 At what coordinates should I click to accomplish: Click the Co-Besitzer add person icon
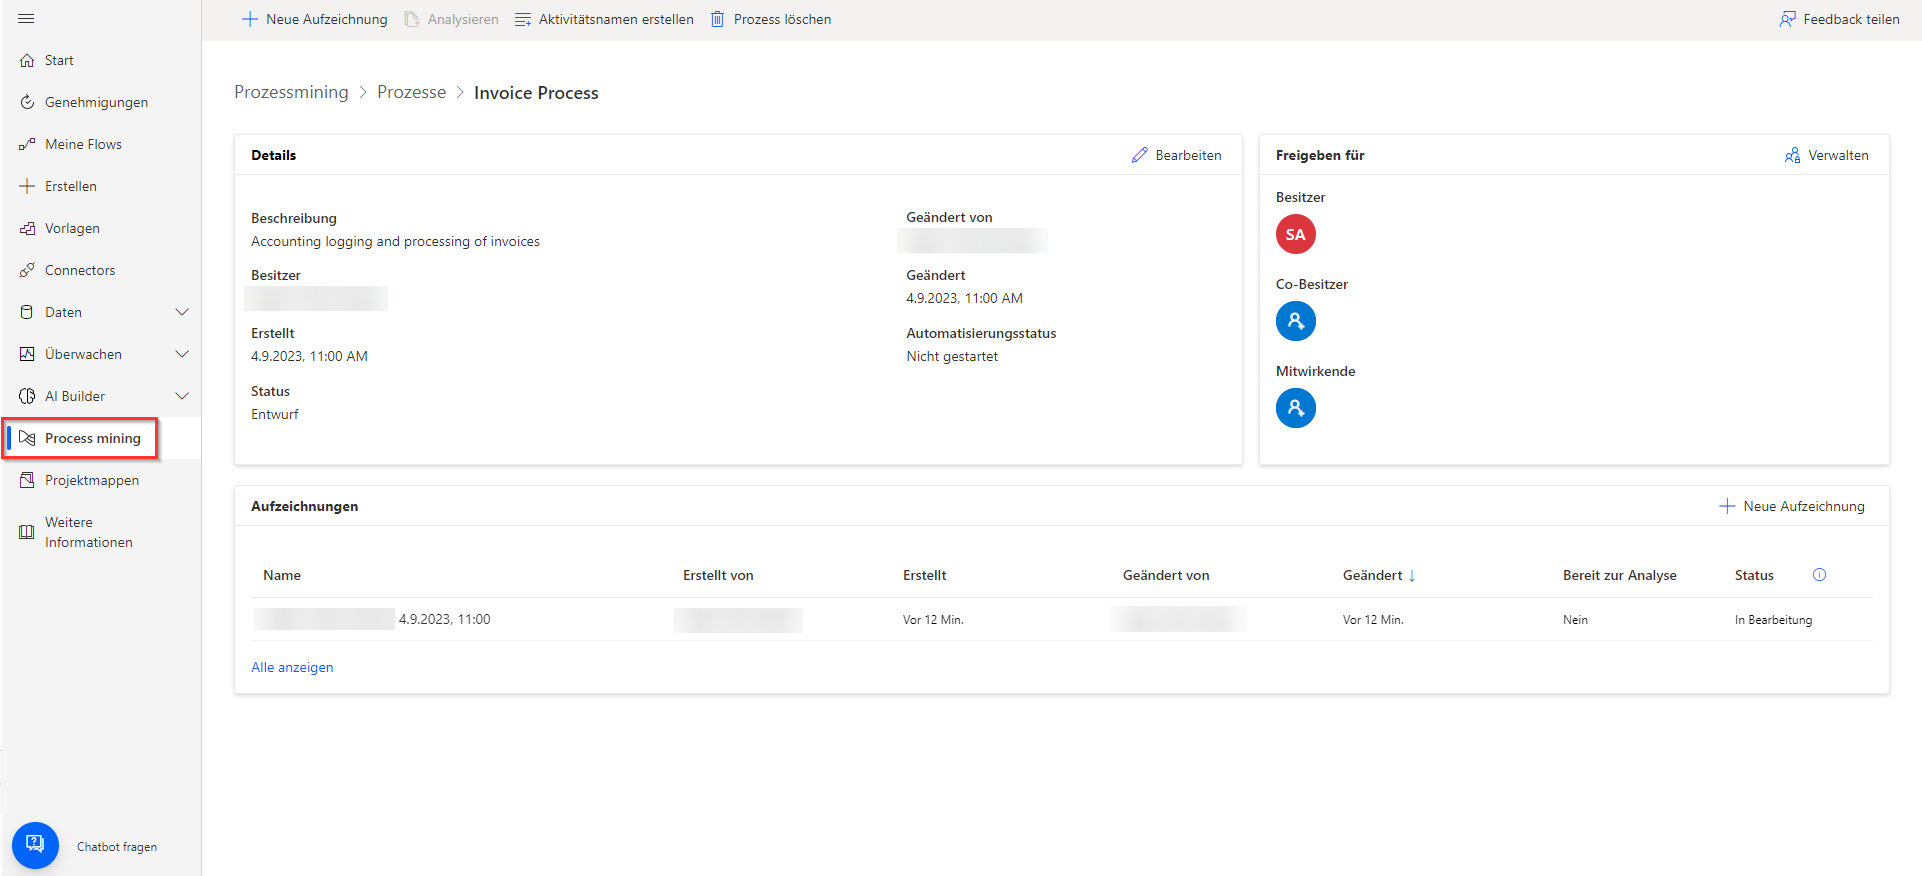tap(1295, 321)
